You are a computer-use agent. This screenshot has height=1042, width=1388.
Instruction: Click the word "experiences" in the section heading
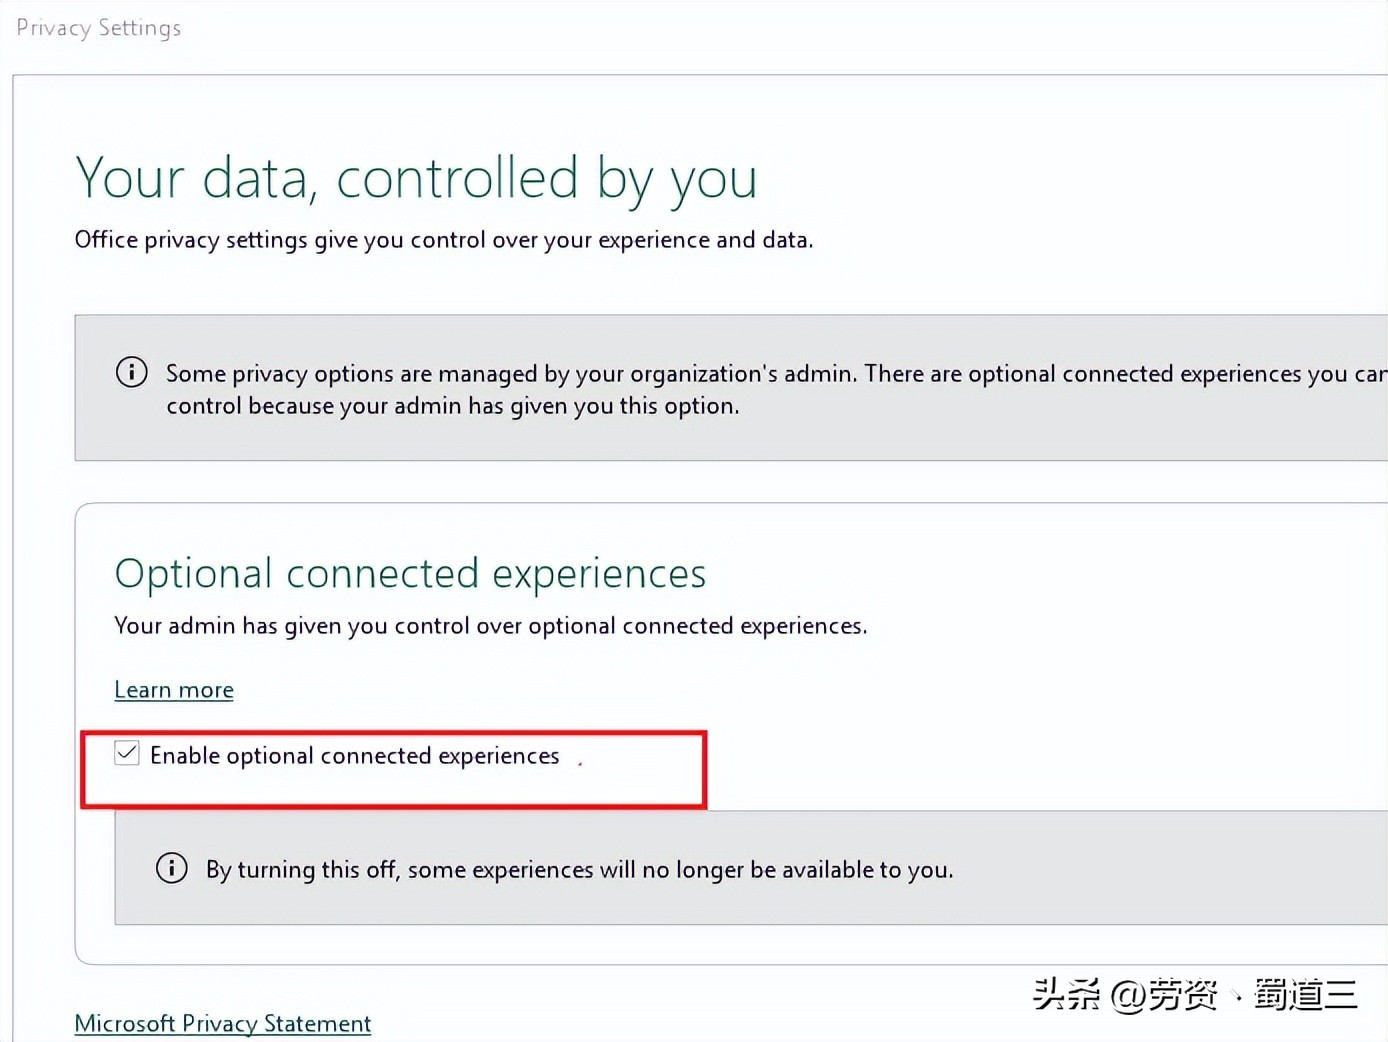599,574
